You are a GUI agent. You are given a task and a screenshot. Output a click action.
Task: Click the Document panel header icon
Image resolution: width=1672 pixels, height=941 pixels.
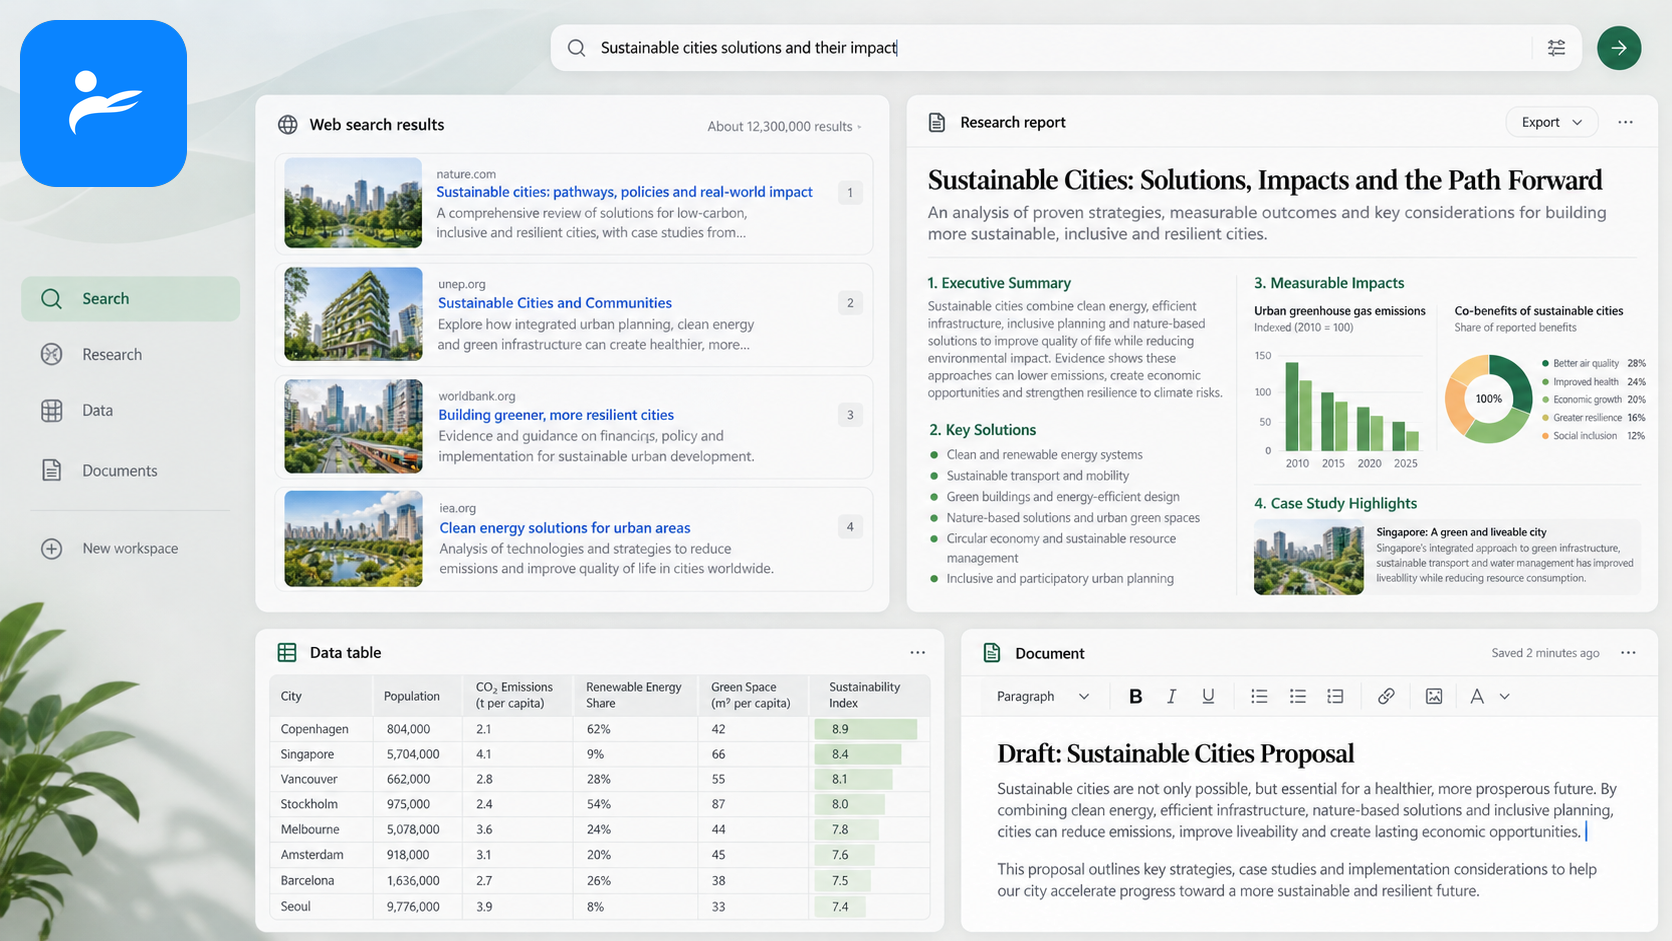coord(992,653)
